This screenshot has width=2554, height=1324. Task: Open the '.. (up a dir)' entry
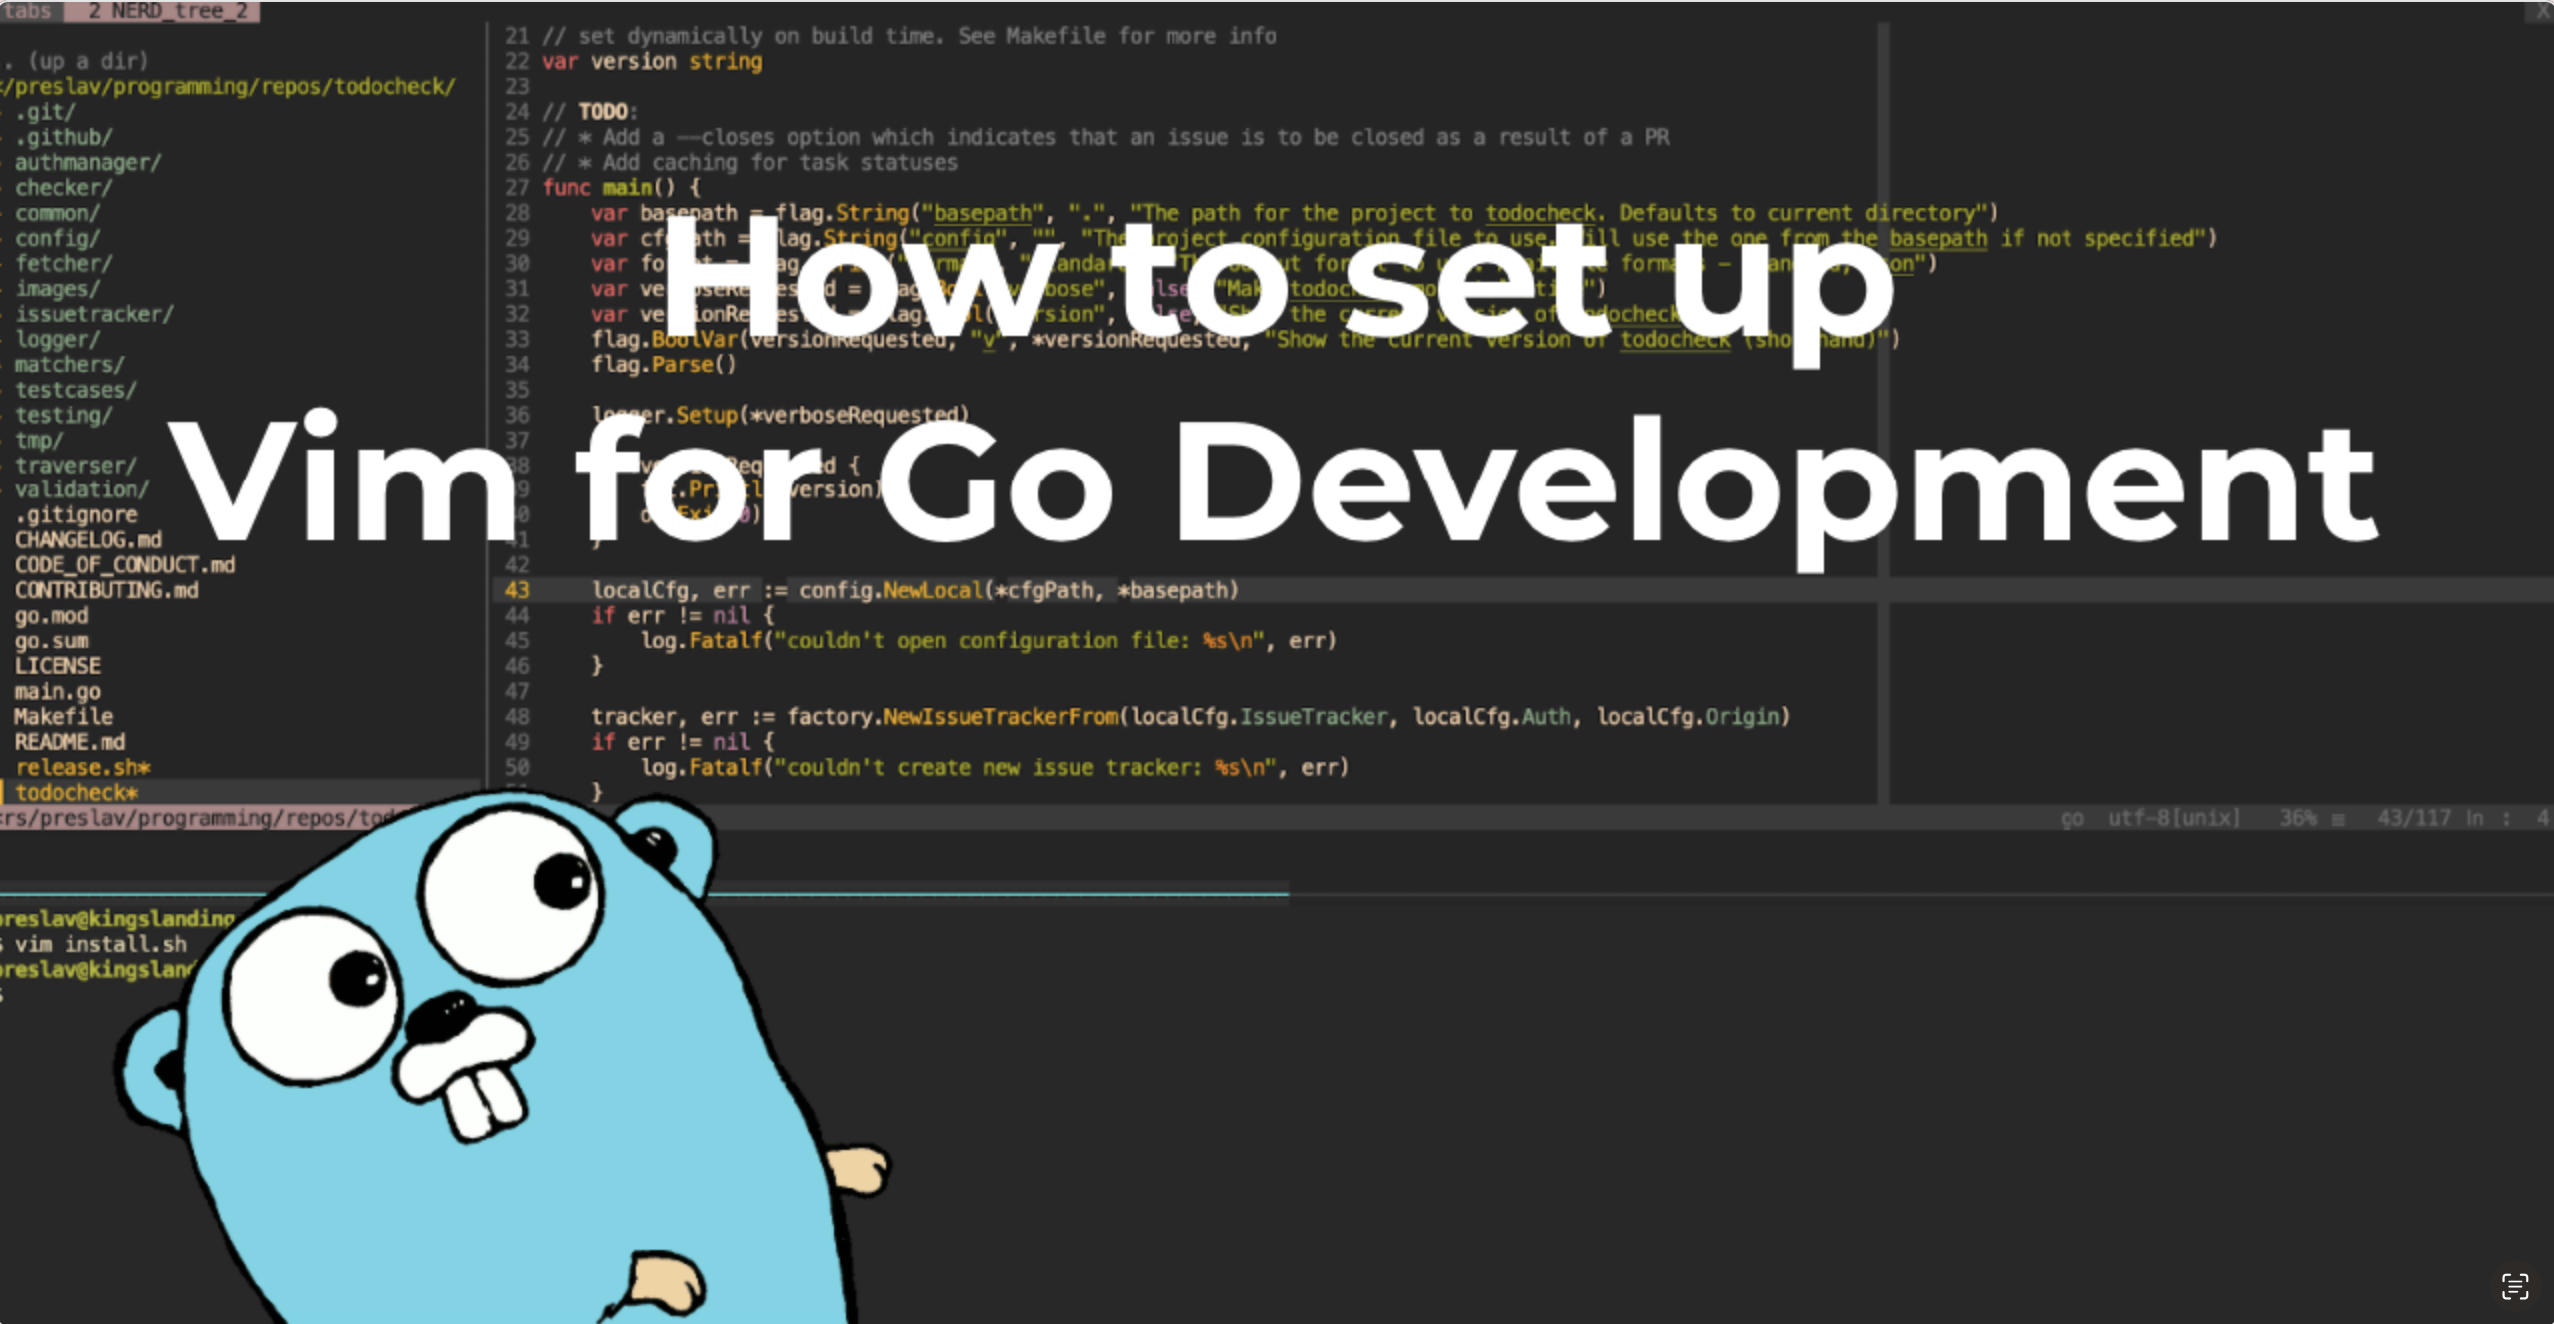tap(75, 61)
